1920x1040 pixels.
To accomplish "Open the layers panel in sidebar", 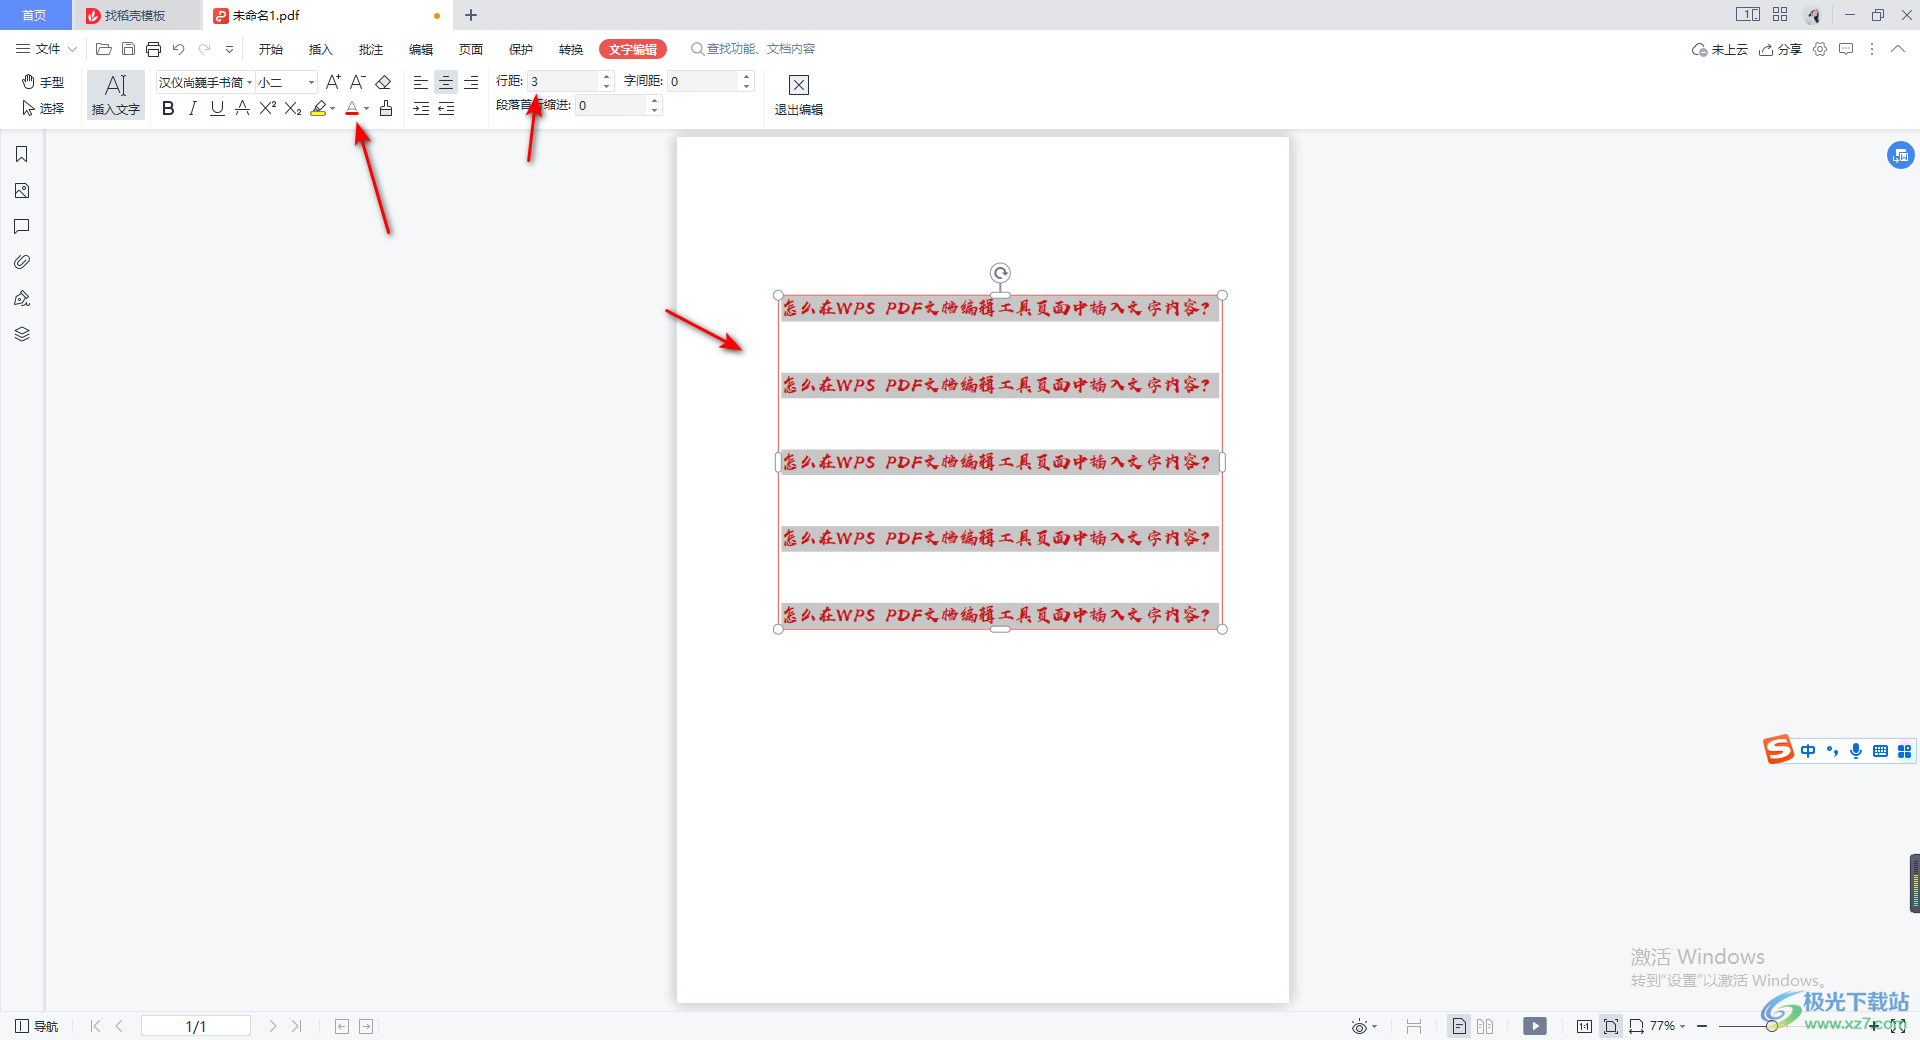I will [x=22, y=334].
